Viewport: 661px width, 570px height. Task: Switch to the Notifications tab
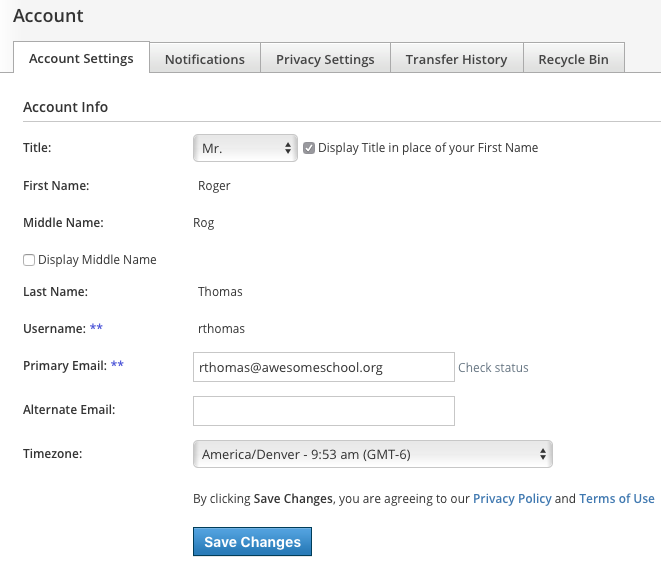pyautogui.click(x=205, y=59)
